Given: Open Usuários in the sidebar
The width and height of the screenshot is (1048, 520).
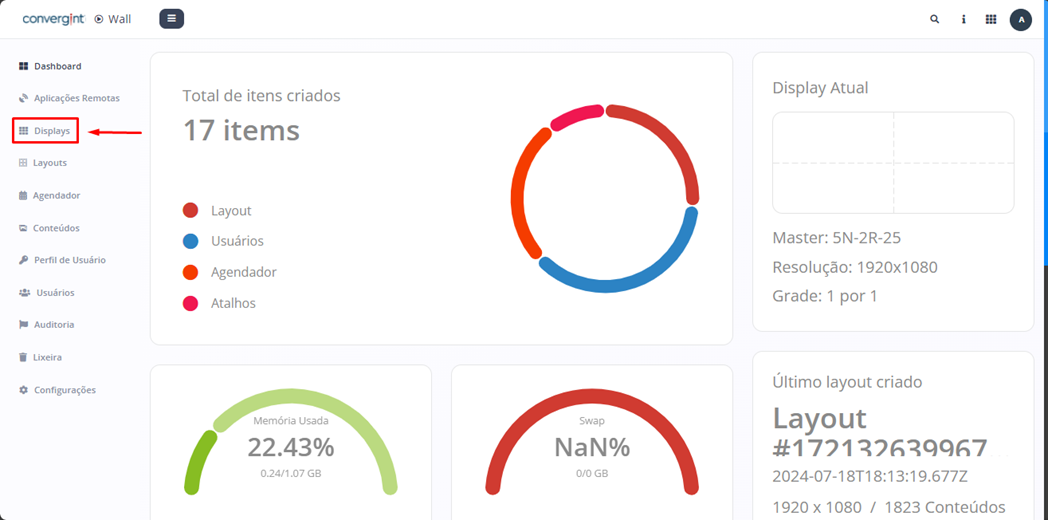Looking at the screenshot, I should pos(55,293).
